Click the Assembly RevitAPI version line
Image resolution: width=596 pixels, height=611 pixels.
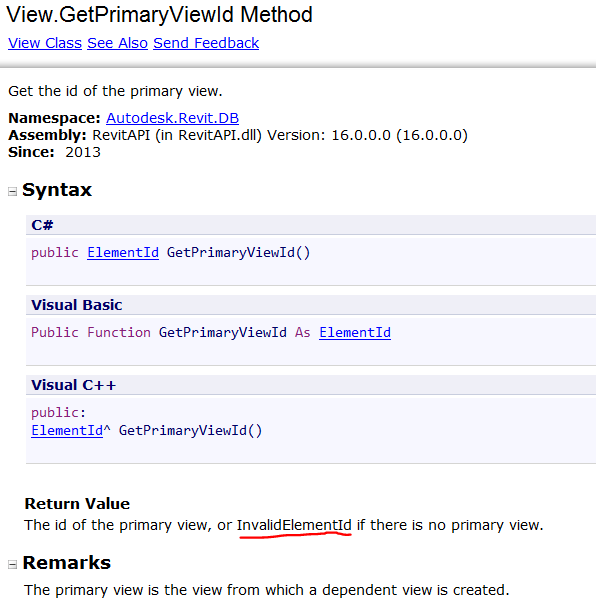[238, 135]
